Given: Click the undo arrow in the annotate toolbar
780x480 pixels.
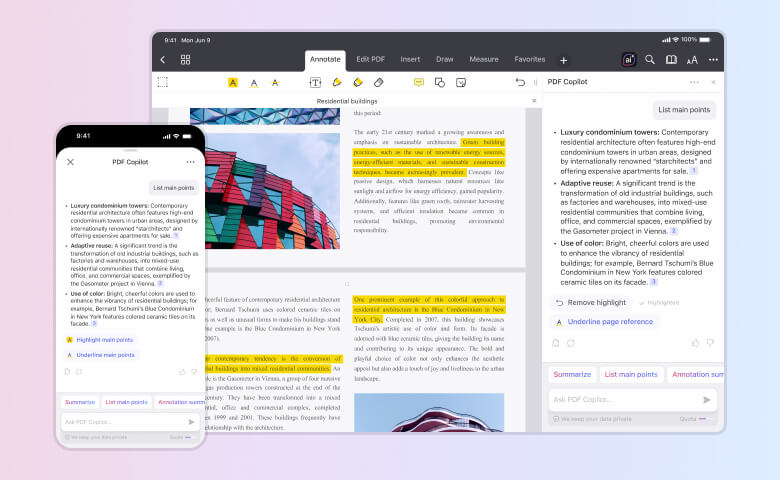Looking at the screenshot, I should point(519,83).
